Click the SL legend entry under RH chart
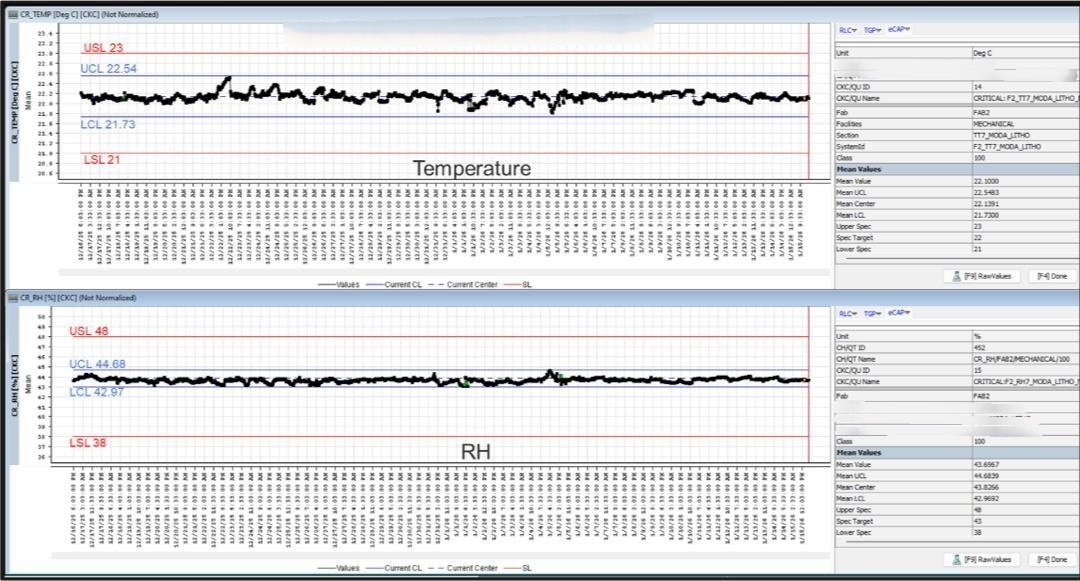1080x581 pixels. [517, 568]
